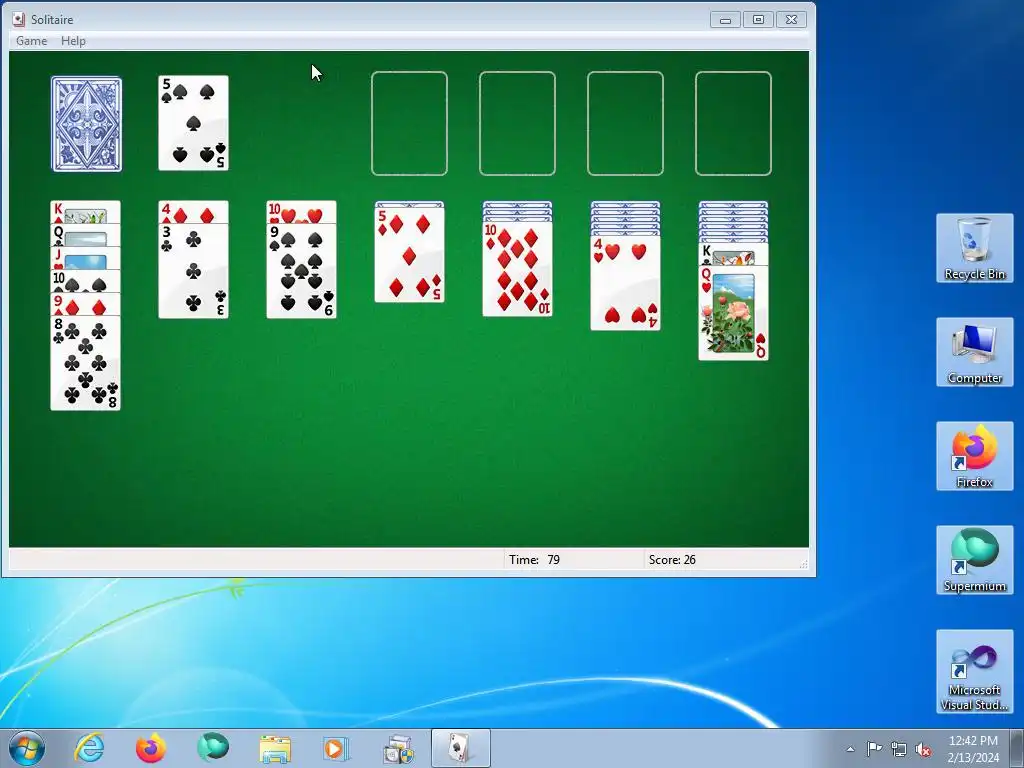Click the first empty foundation slot
This screenshot has height=768, width=1024.
409,123
